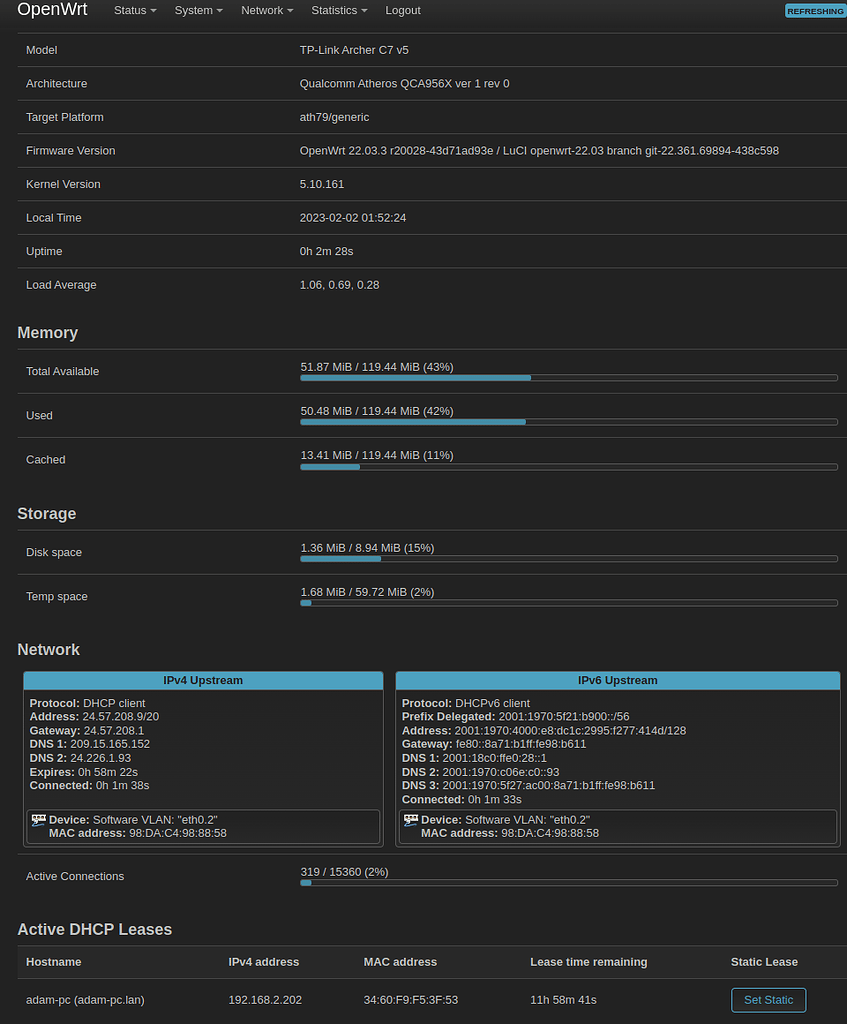This screenshot has width=847, height=1024.
Task: Click Set Static for the adam-pc lease
Action: pyautogui.click(x=768, y=999)
